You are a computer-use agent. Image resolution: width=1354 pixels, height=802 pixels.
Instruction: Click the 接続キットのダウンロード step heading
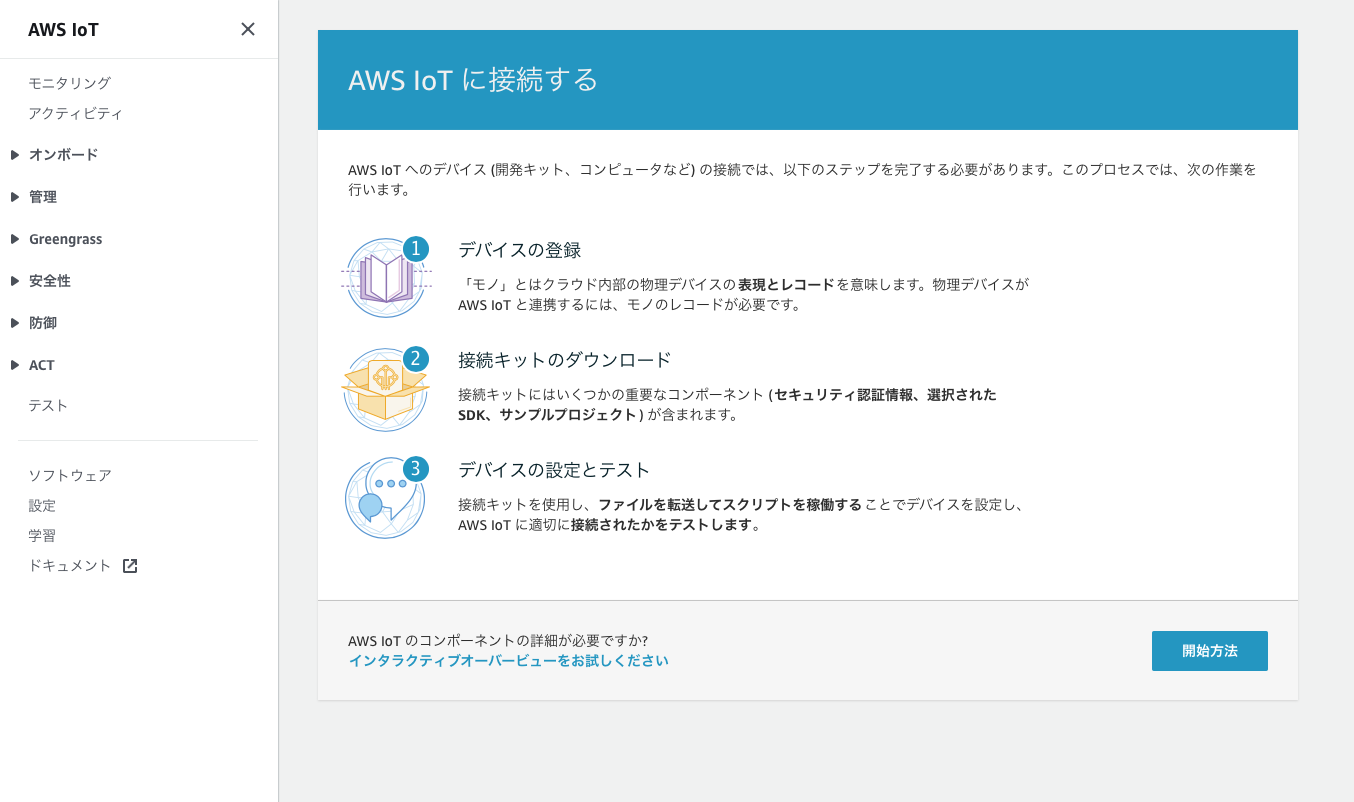point(565,360)
